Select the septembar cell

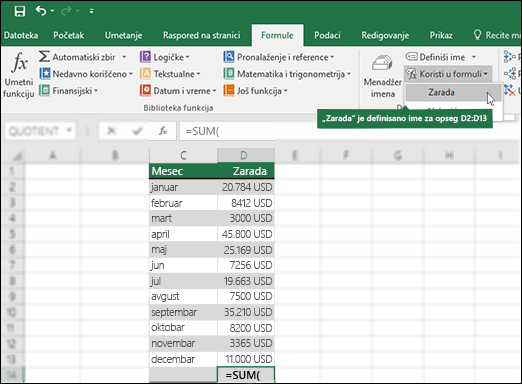point(183,312)
